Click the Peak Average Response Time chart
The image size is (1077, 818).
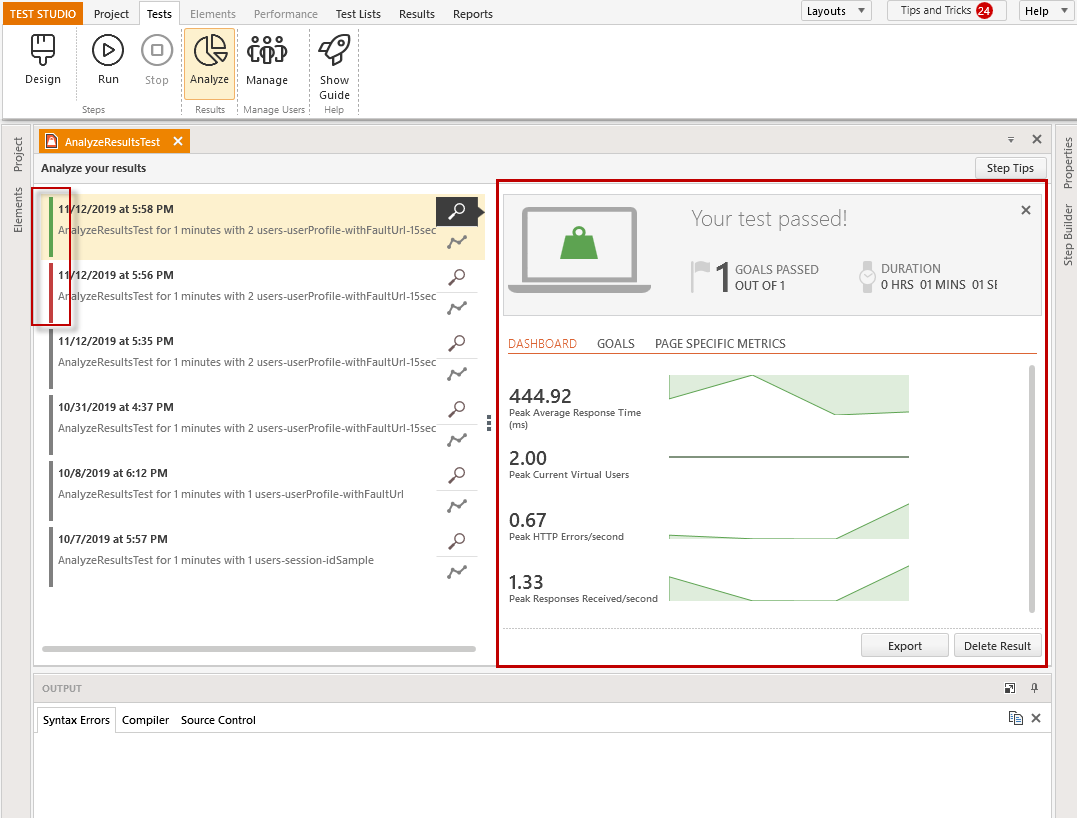click(789, 395)
